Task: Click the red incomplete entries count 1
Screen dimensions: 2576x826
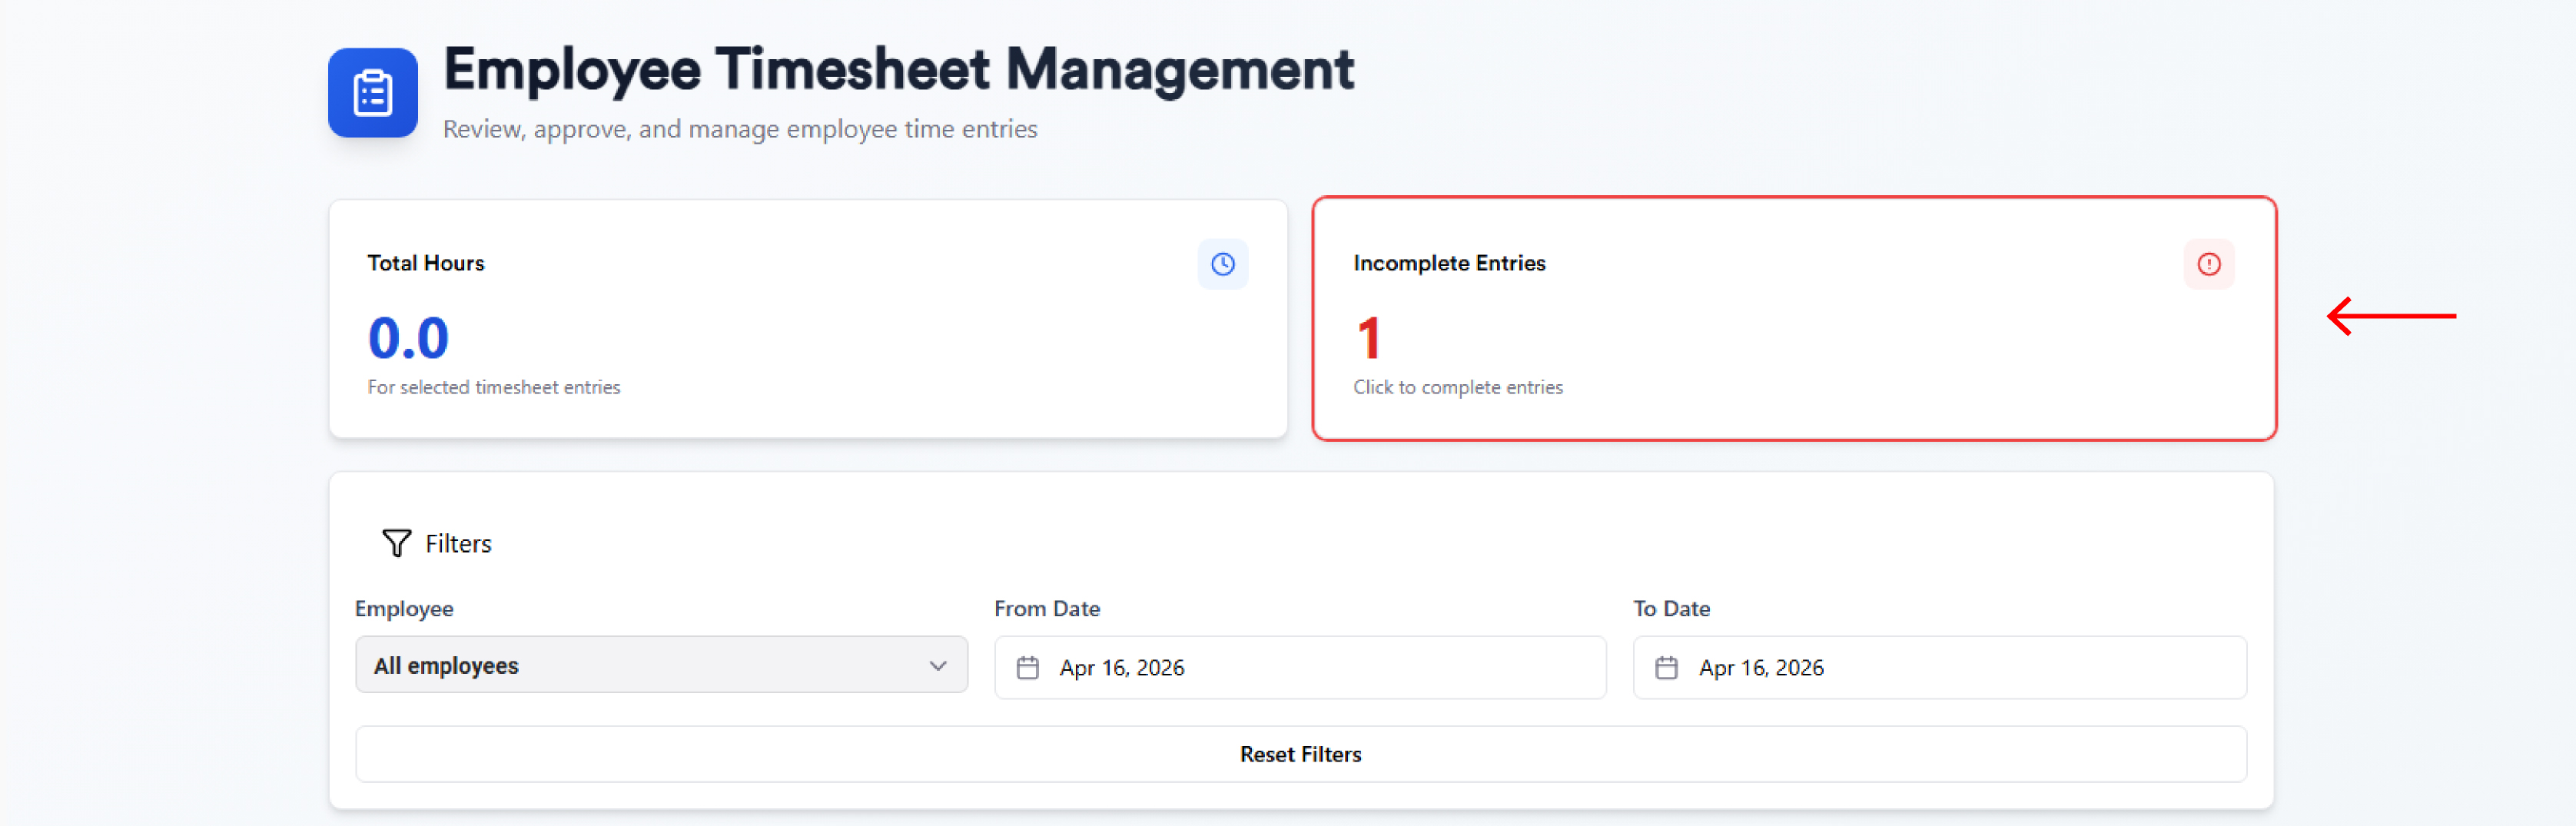Action: click(x=1369, y=338)
